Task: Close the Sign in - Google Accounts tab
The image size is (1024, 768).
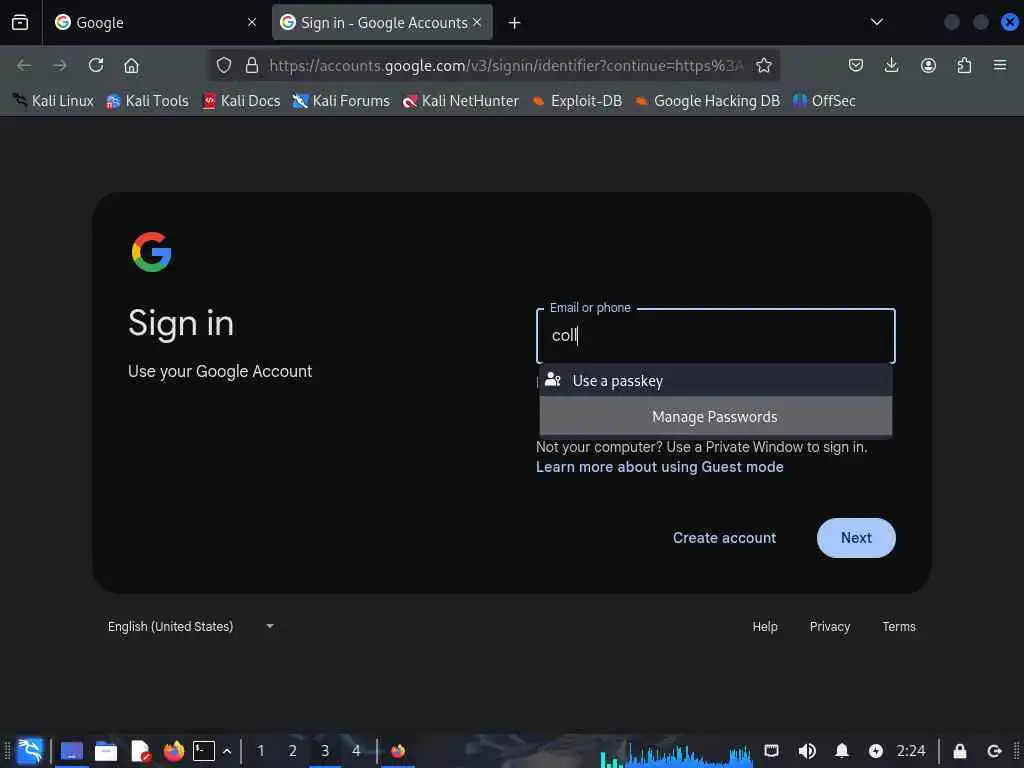Action: [477, 22]
